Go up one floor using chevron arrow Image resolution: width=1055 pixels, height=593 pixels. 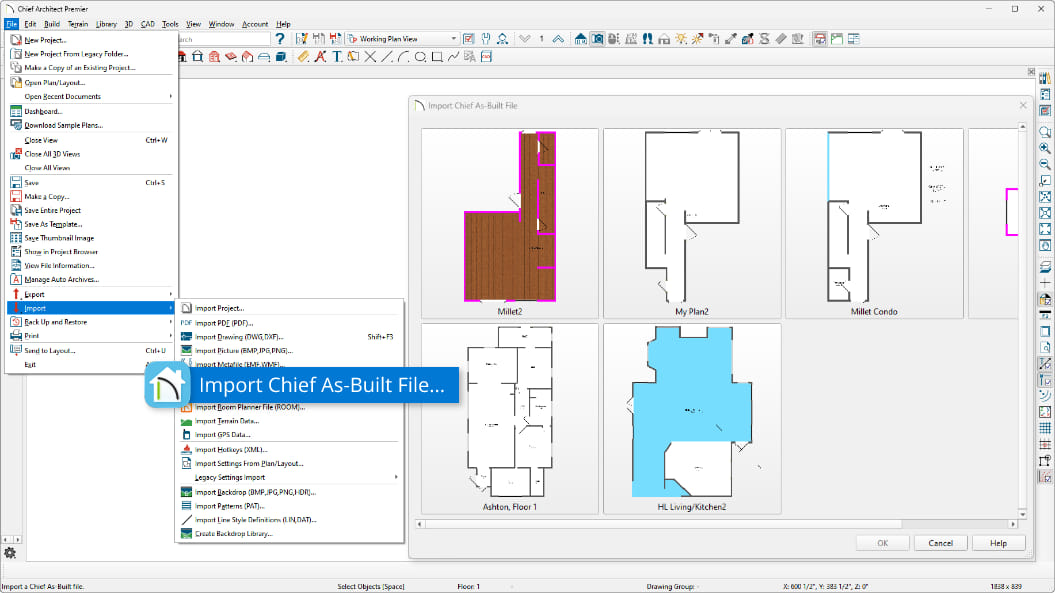(558, 39)
